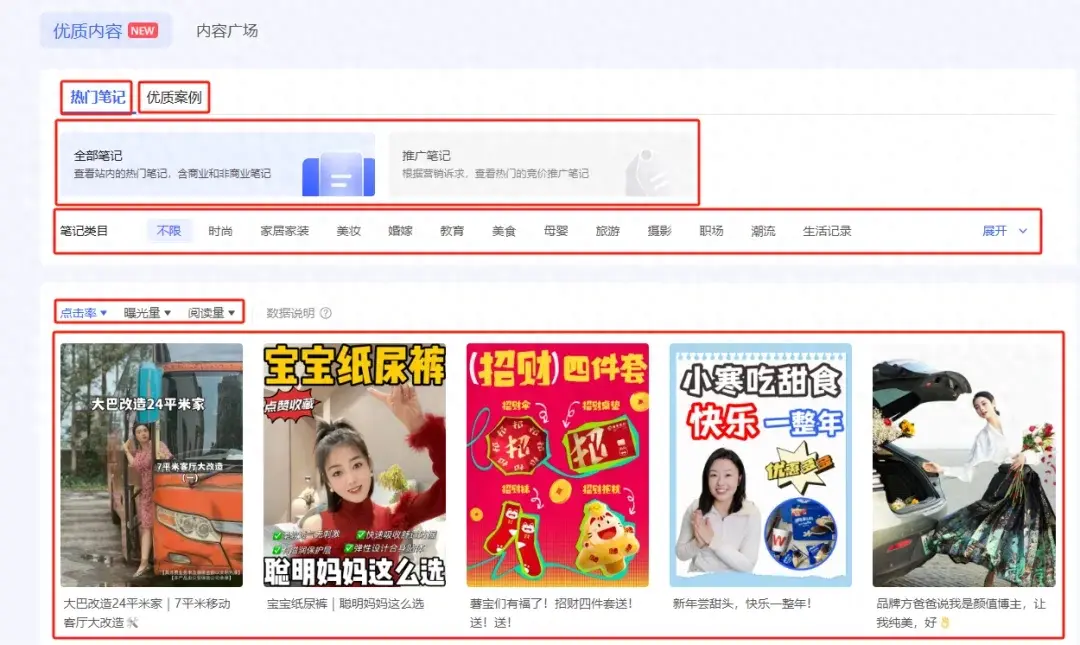Select the 母婴 category filter
This screenshot has height=645, width=1080.
click(x=556, y=230)
